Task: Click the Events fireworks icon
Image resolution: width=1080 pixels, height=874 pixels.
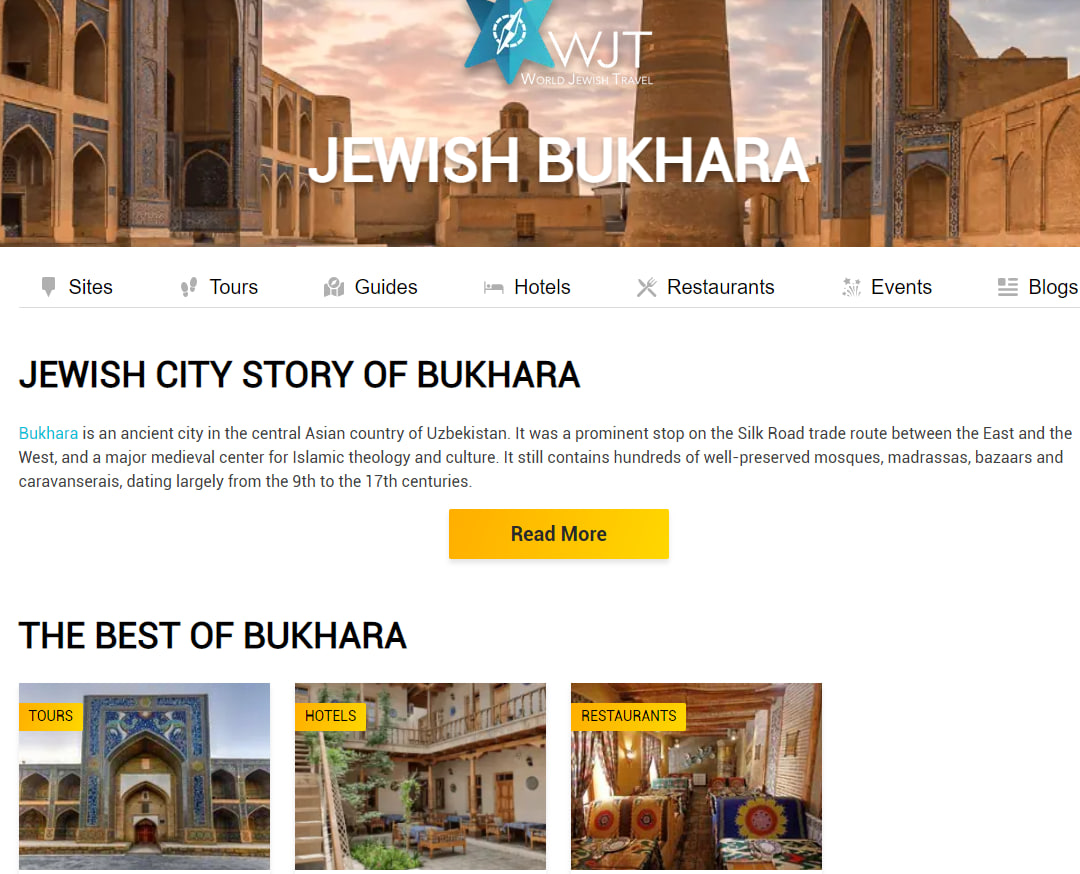Action: click(x=851, y=287)
